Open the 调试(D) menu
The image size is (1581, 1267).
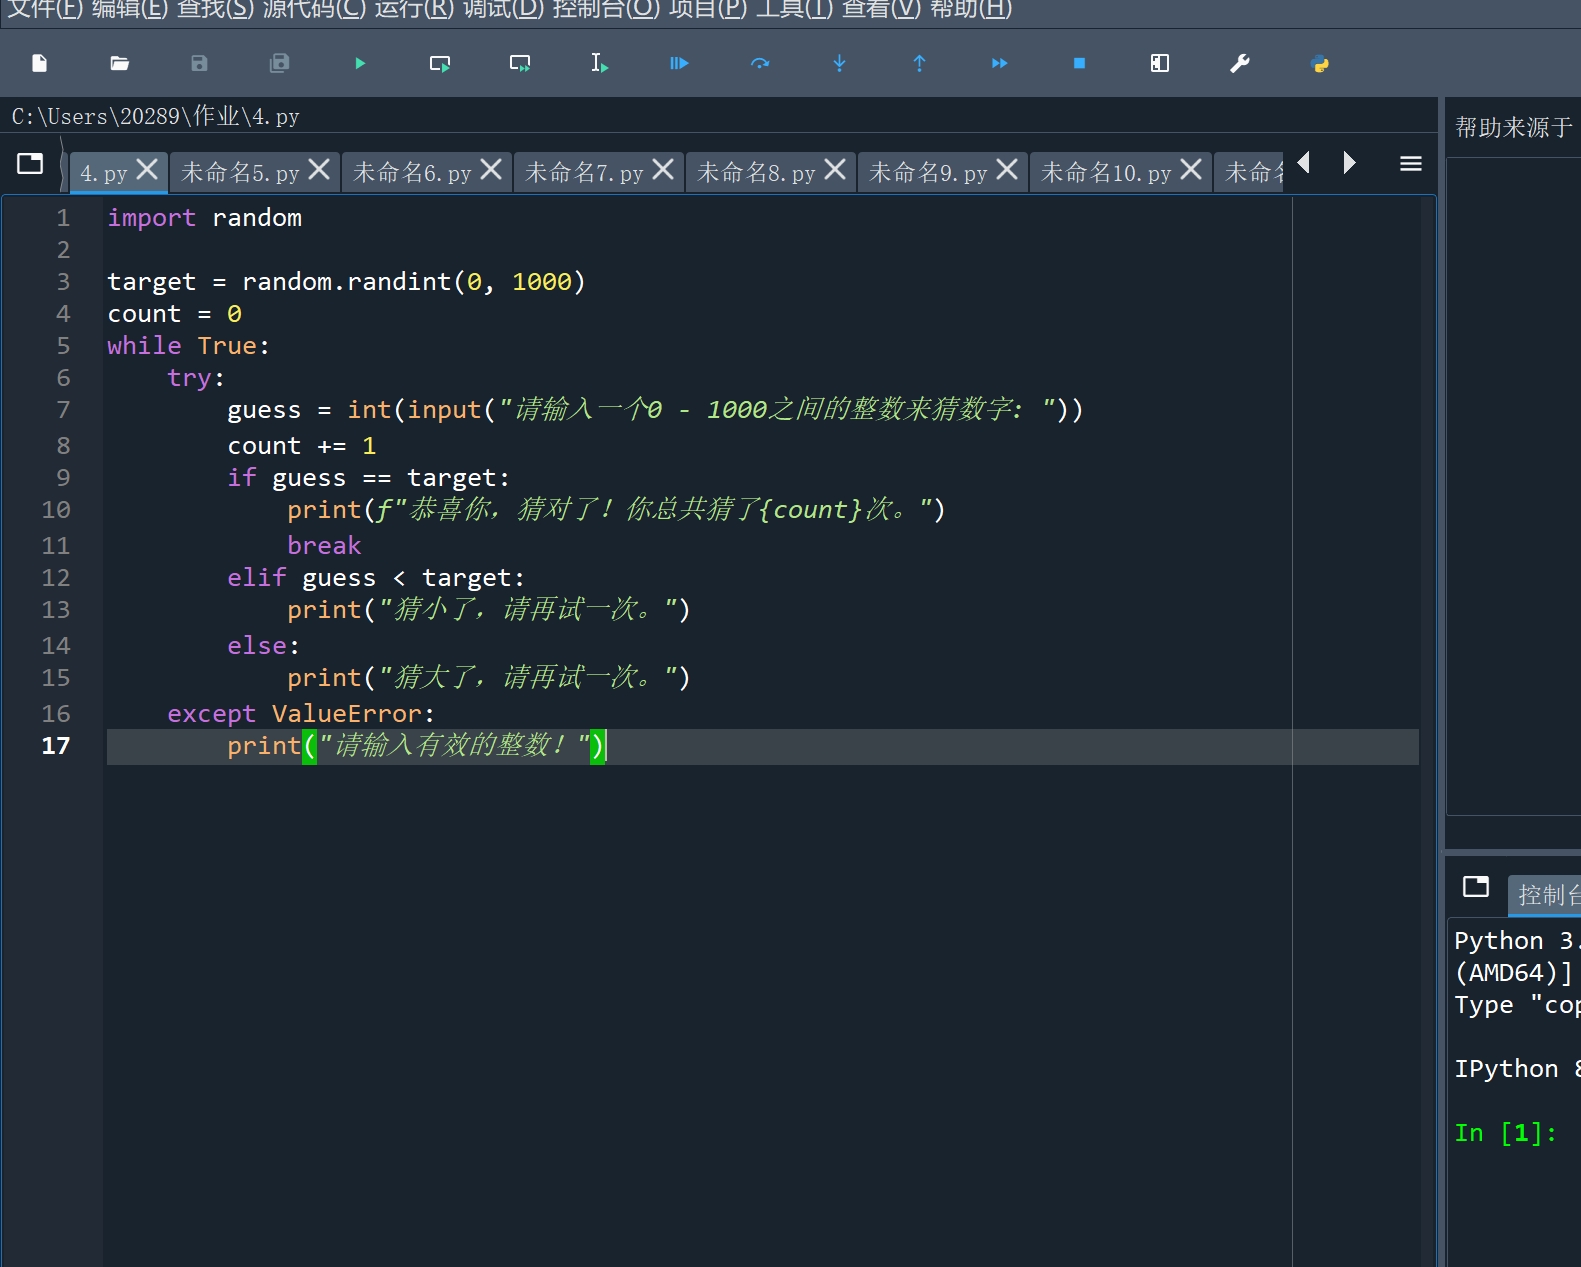pyautogui.click(x=503, y=10)
